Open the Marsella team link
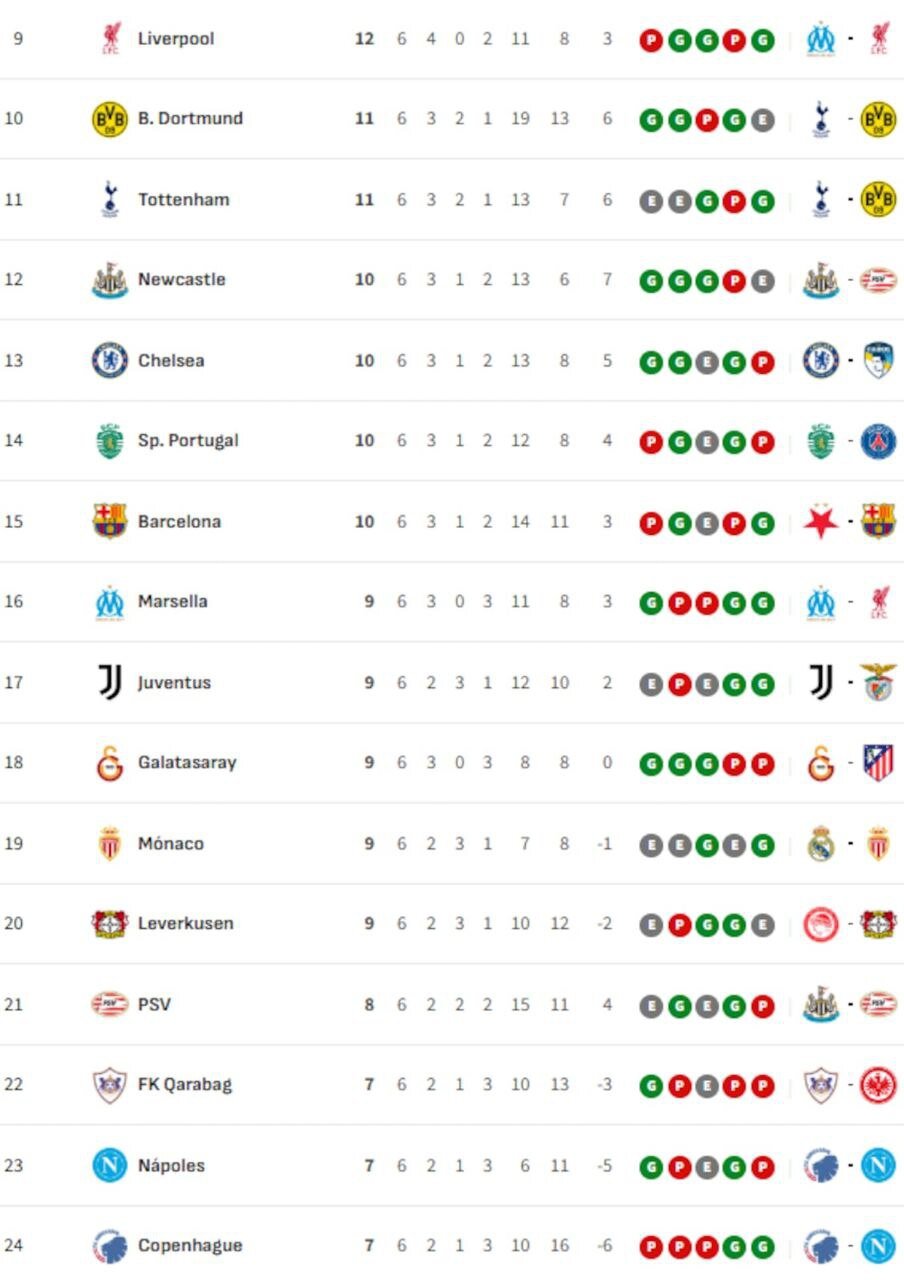This screenshot has height=1280, width=904. click(172, 602)
